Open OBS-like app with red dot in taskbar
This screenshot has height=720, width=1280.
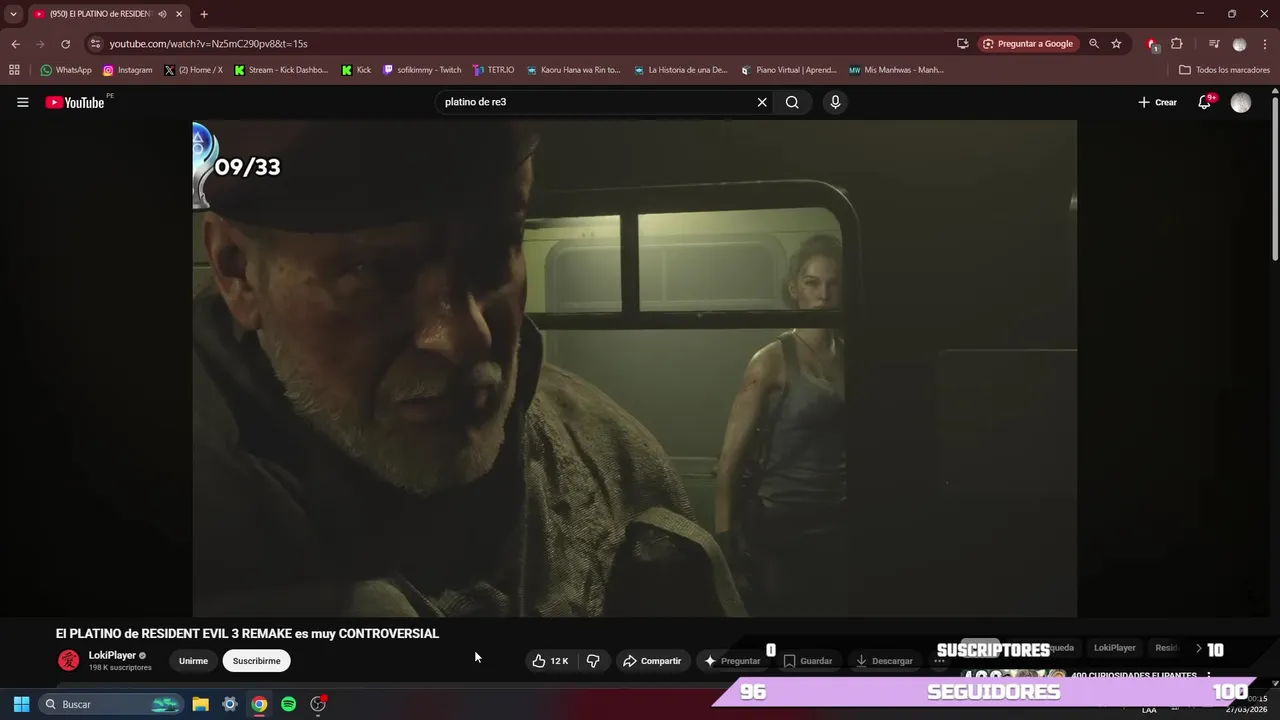[x=318, y=704]
